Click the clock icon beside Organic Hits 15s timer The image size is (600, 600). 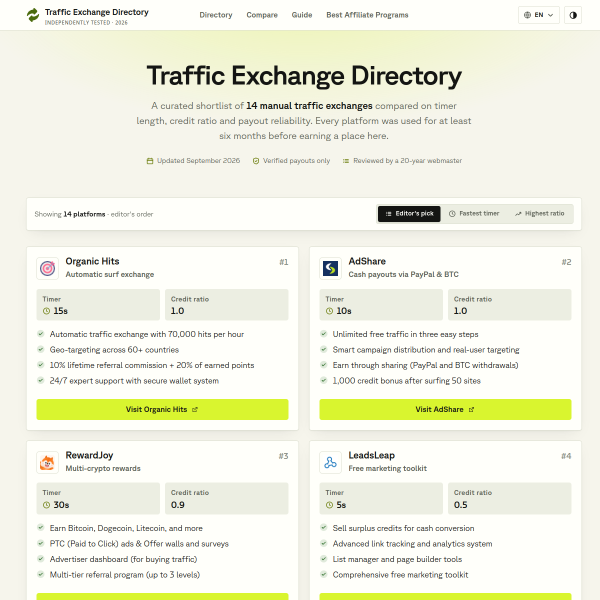coord(46,311)
